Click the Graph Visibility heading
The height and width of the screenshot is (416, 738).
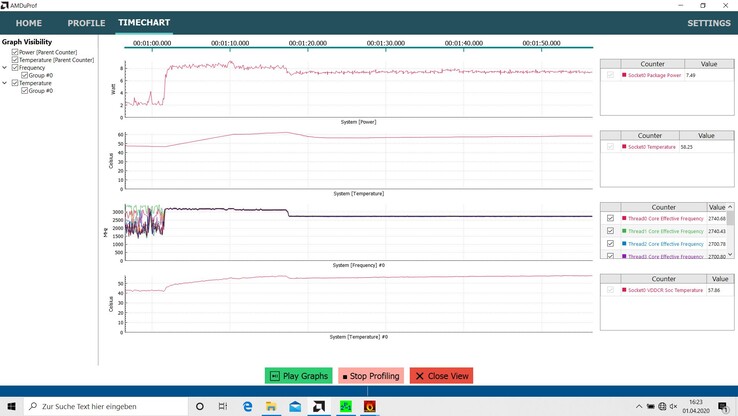pos(27,42)
